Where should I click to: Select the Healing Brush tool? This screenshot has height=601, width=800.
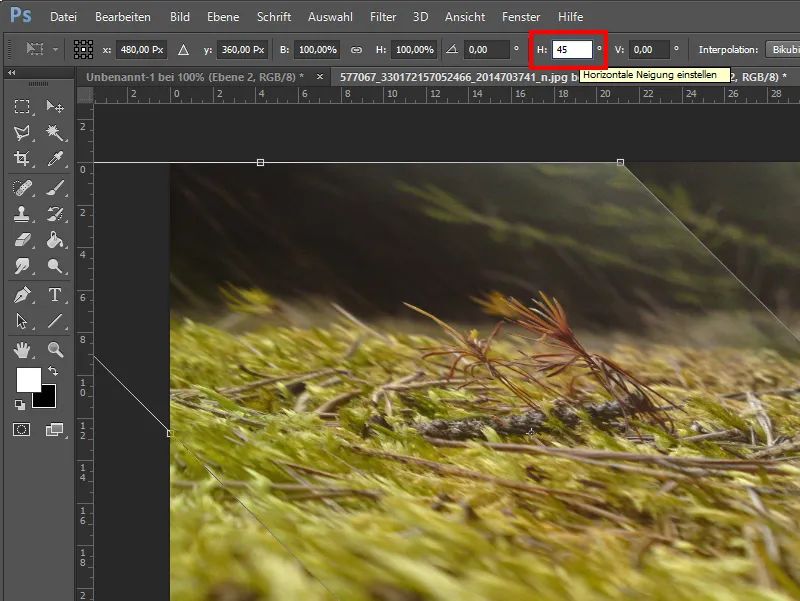21,188
